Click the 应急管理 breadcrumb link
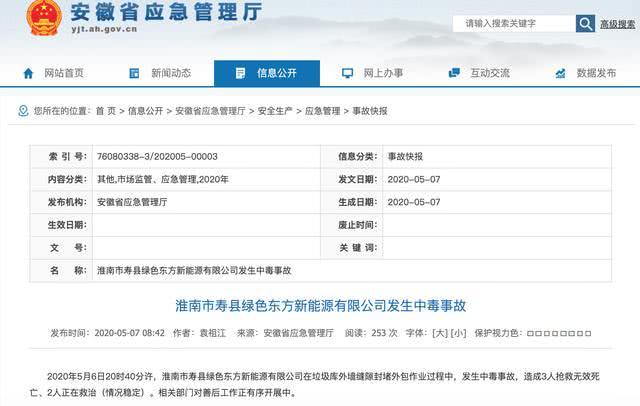Screen dimensions: 640x406 322,111
